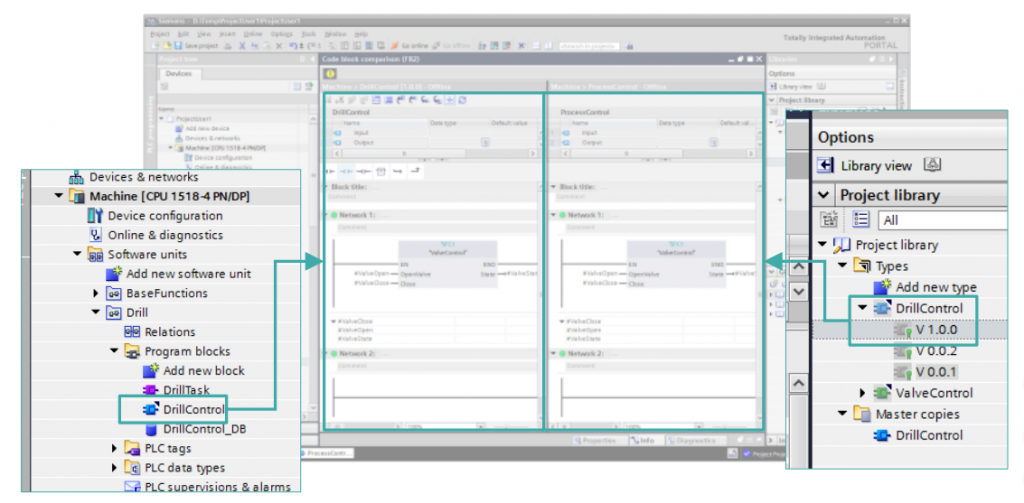
Task: Open the View menu
Action: (204, 33)
